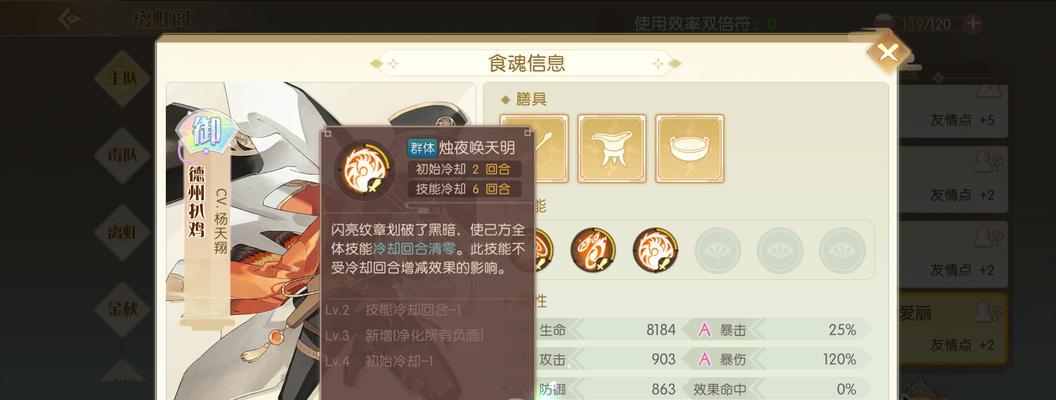This screenshot has height=400, width=1056.
Task: Toggle the 使用效率双倍符 checkbox
Action: [609, 22]
